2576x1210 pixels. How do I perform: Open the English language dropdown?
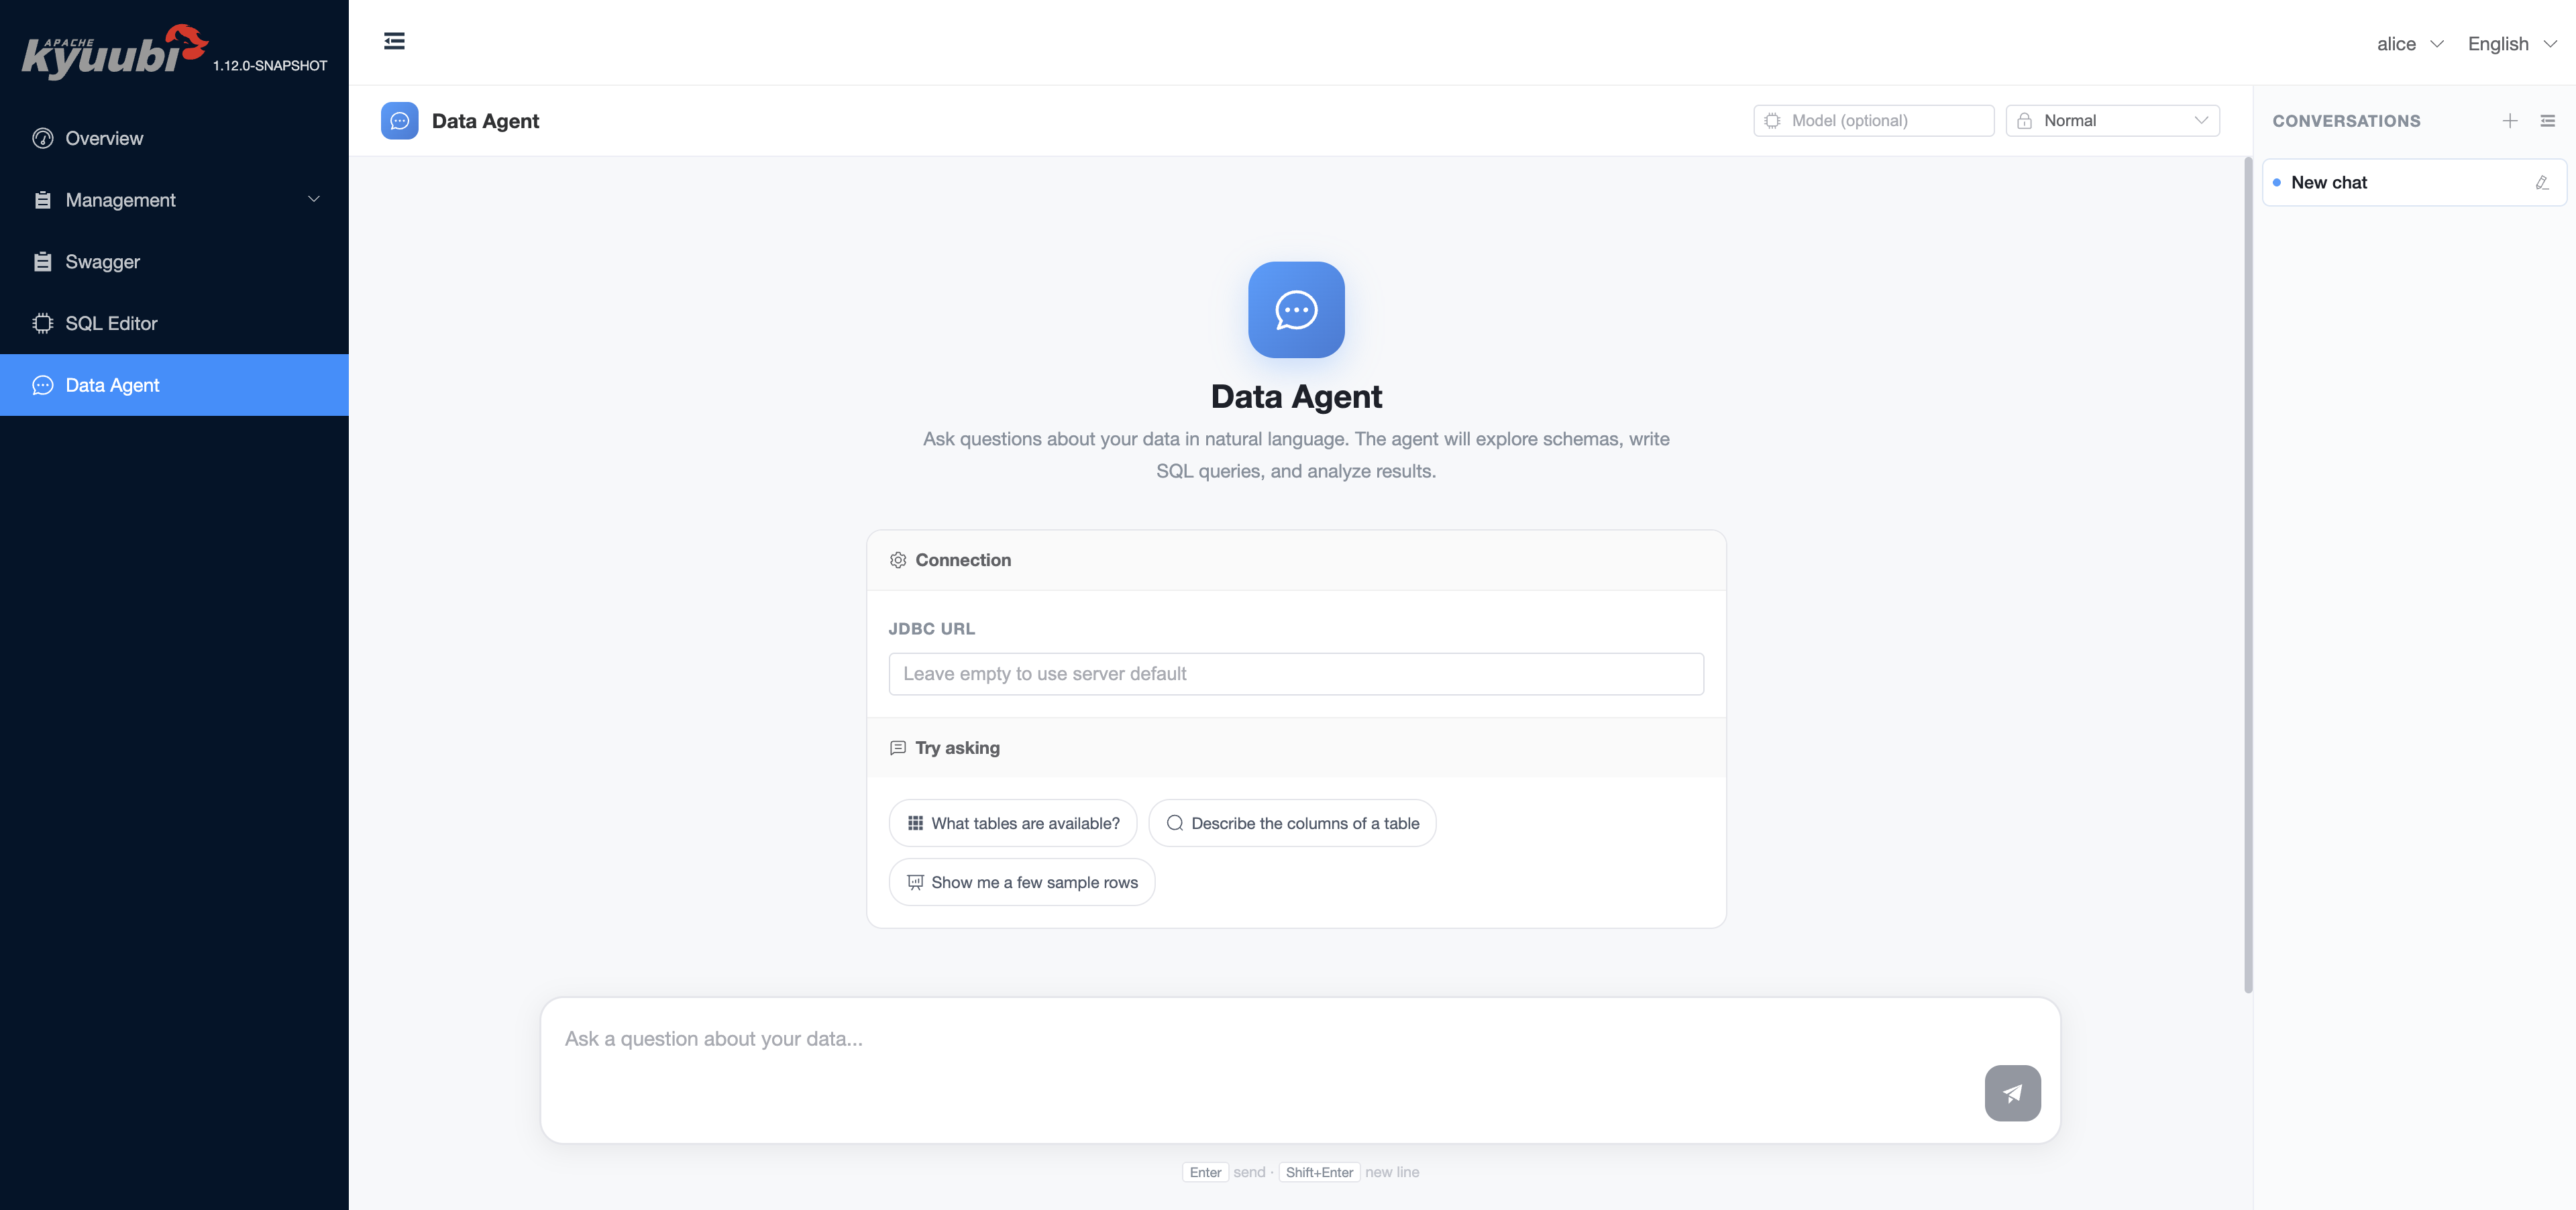[2511, 44]
